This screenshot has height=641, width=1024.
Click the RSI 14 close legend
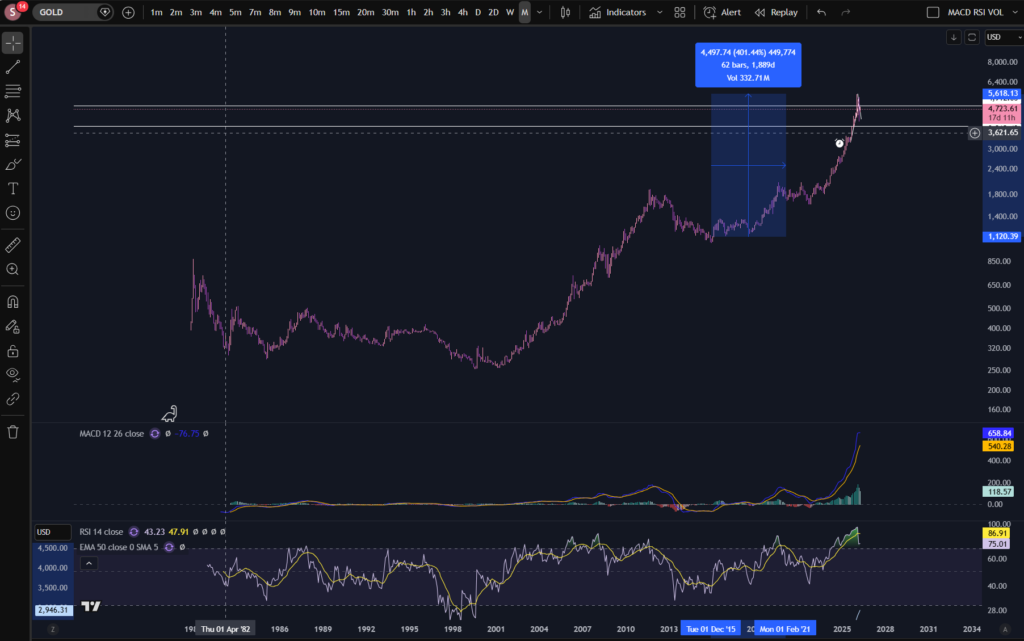101,532
